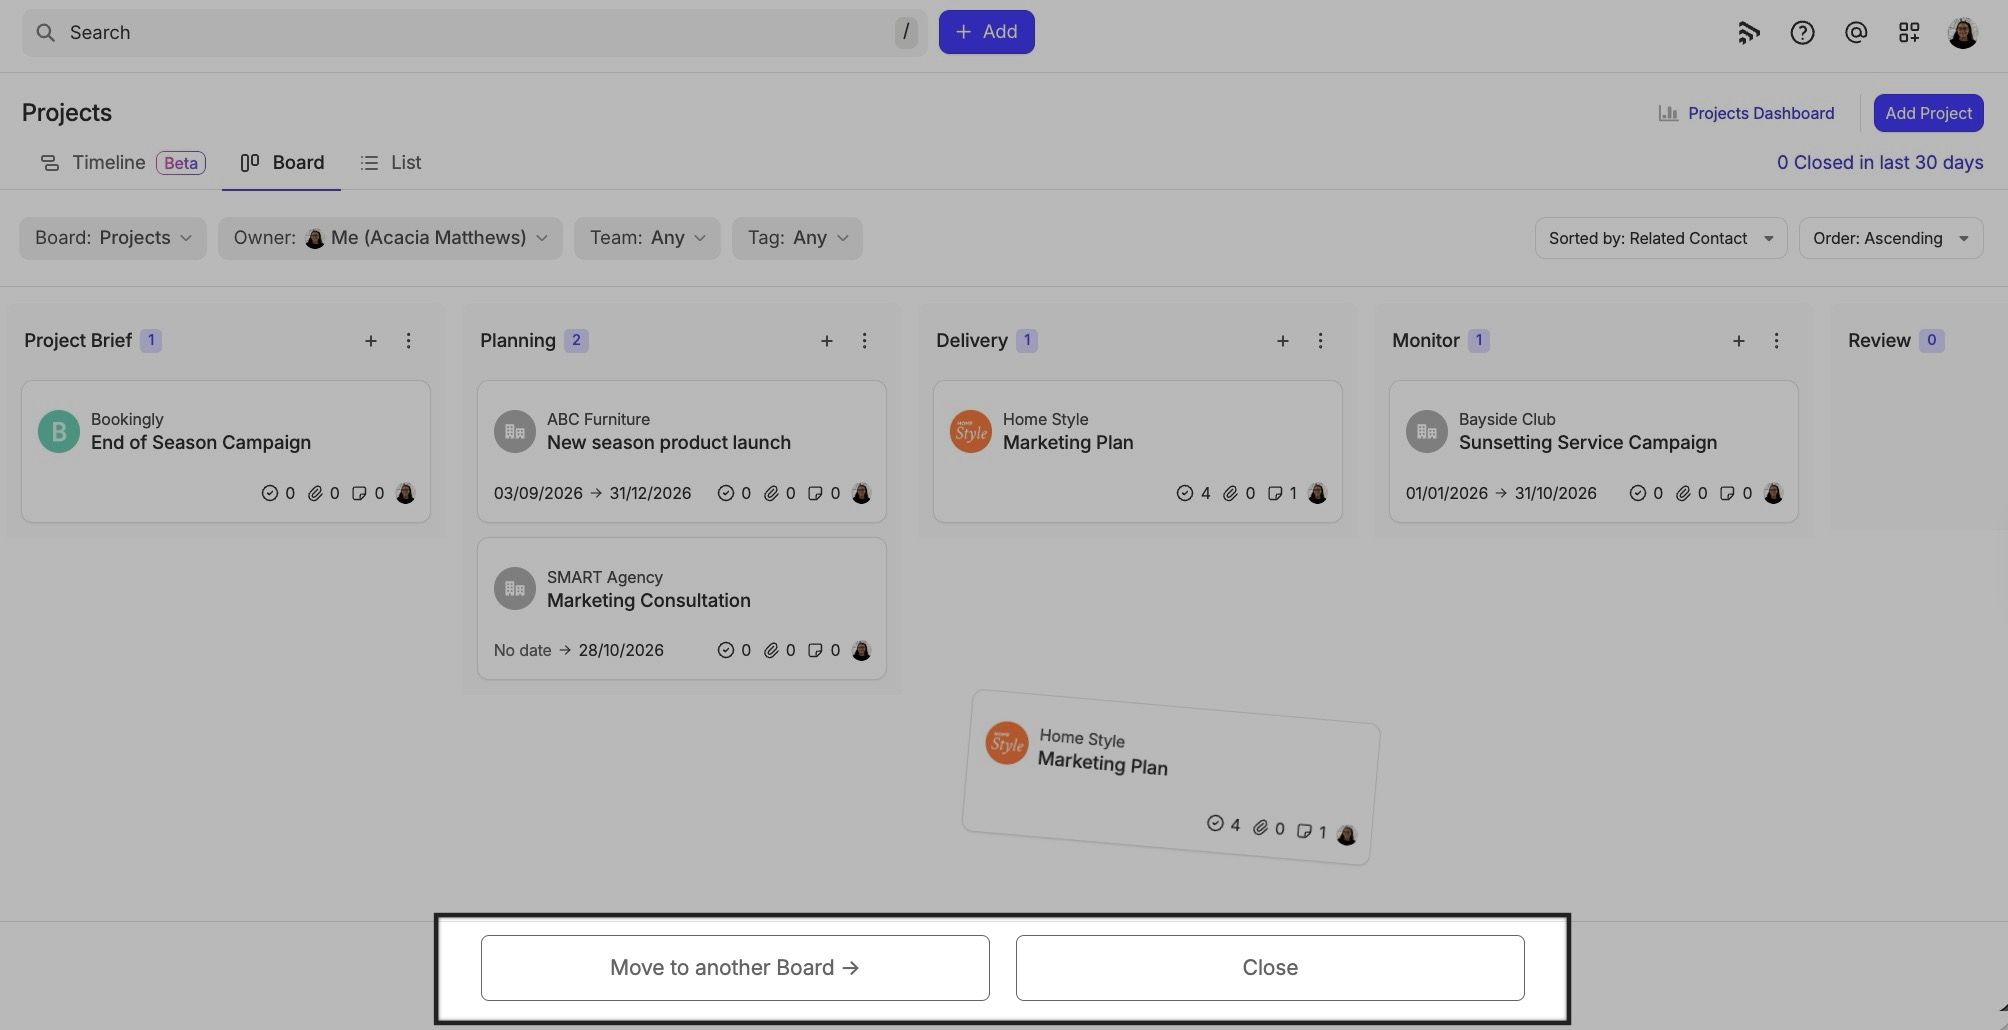
Task: Expand the Board: Projects filter
Action: [113, 238]
